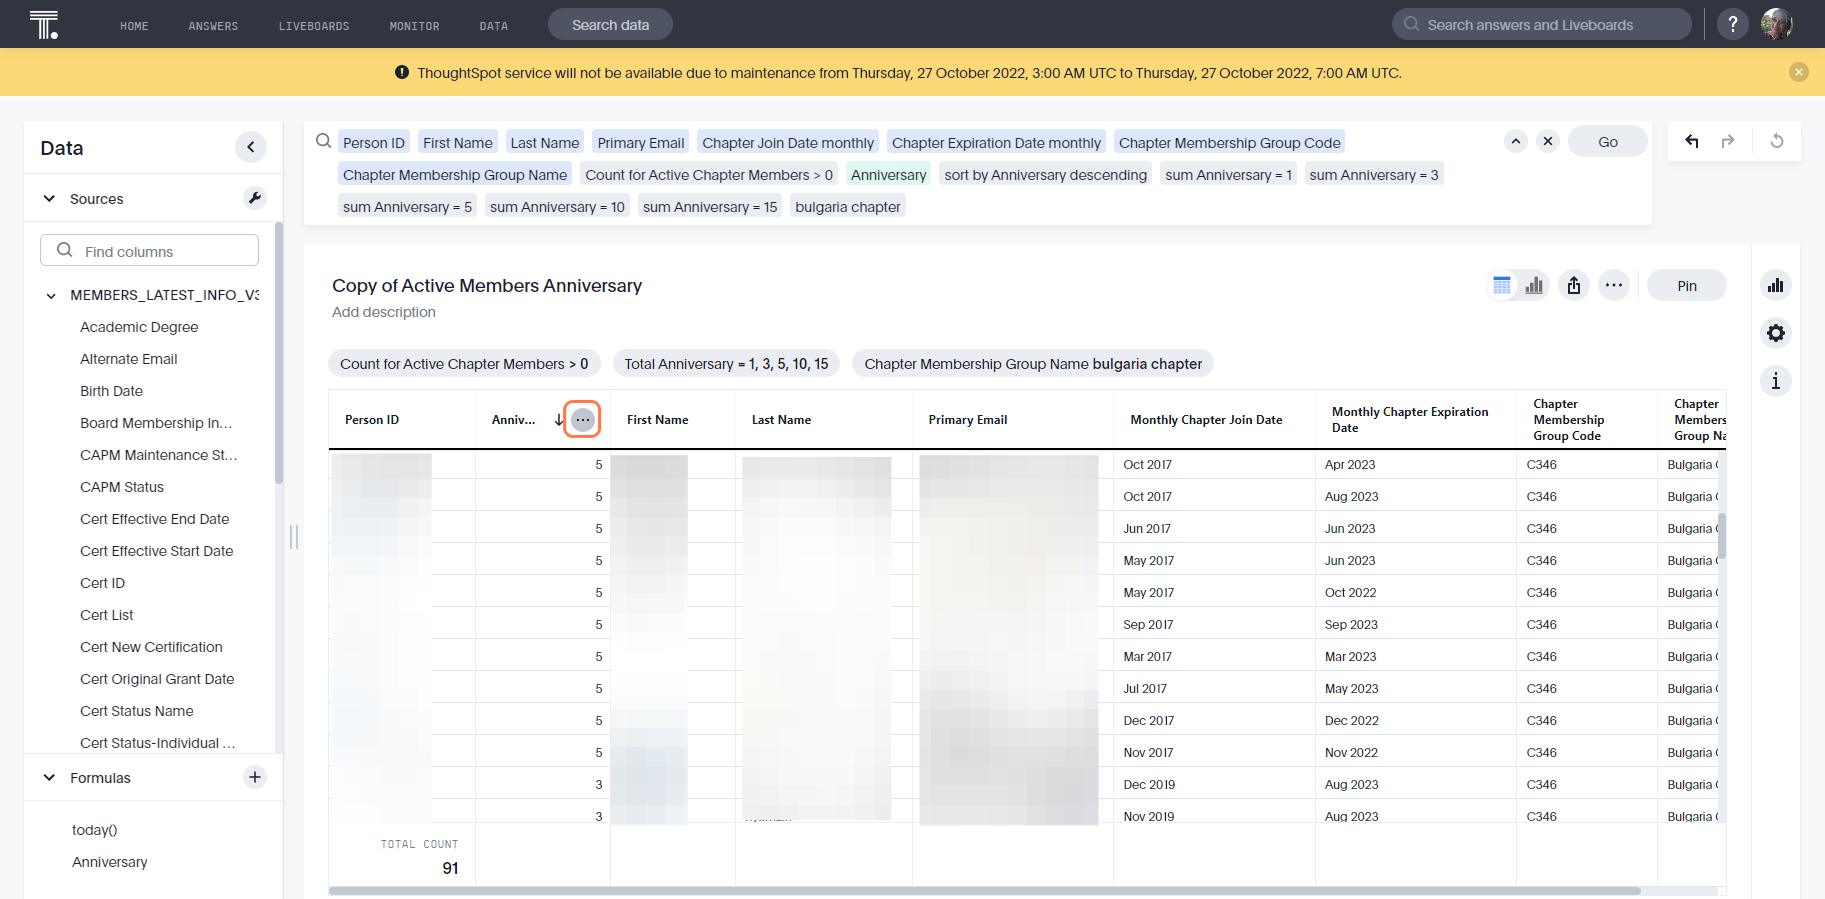Screen dimensions: 1825x899
Task: Open the Data tab
Action: point(494,26)
